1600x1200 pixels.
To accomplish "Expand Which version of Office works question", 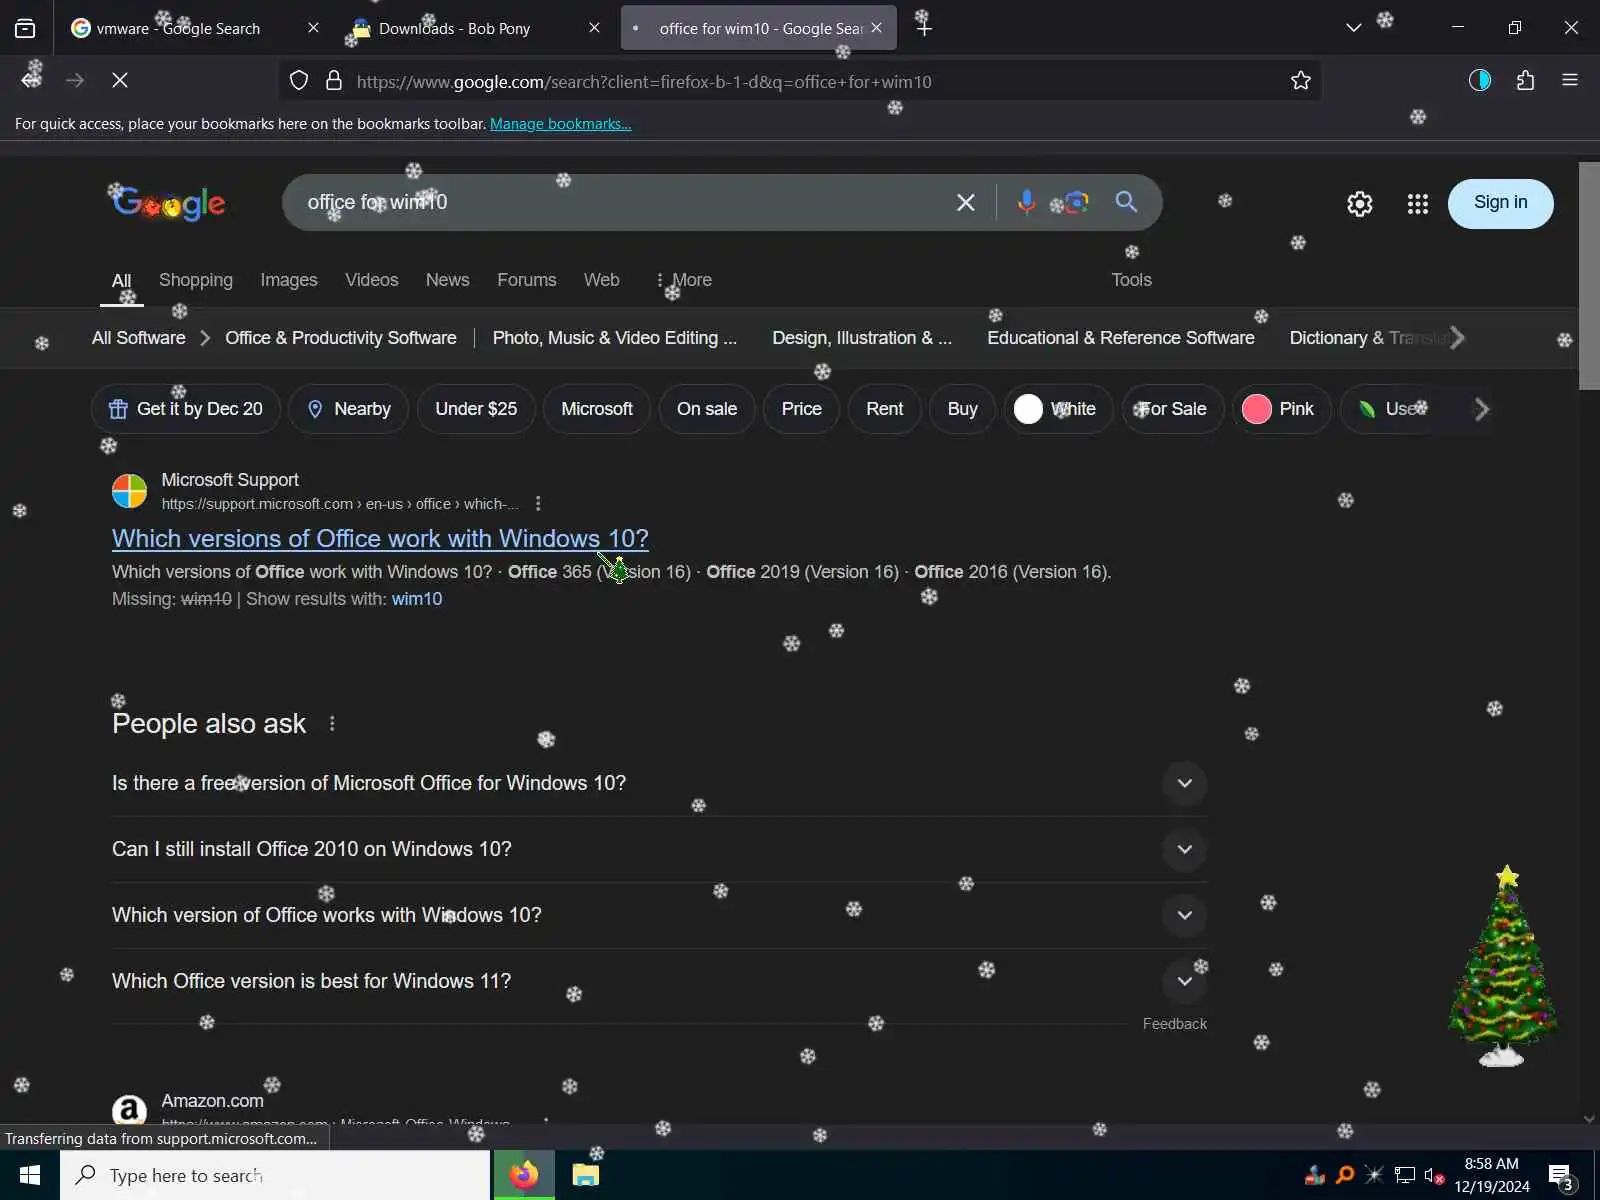I will pyautogui.click(x=659, y=915).
